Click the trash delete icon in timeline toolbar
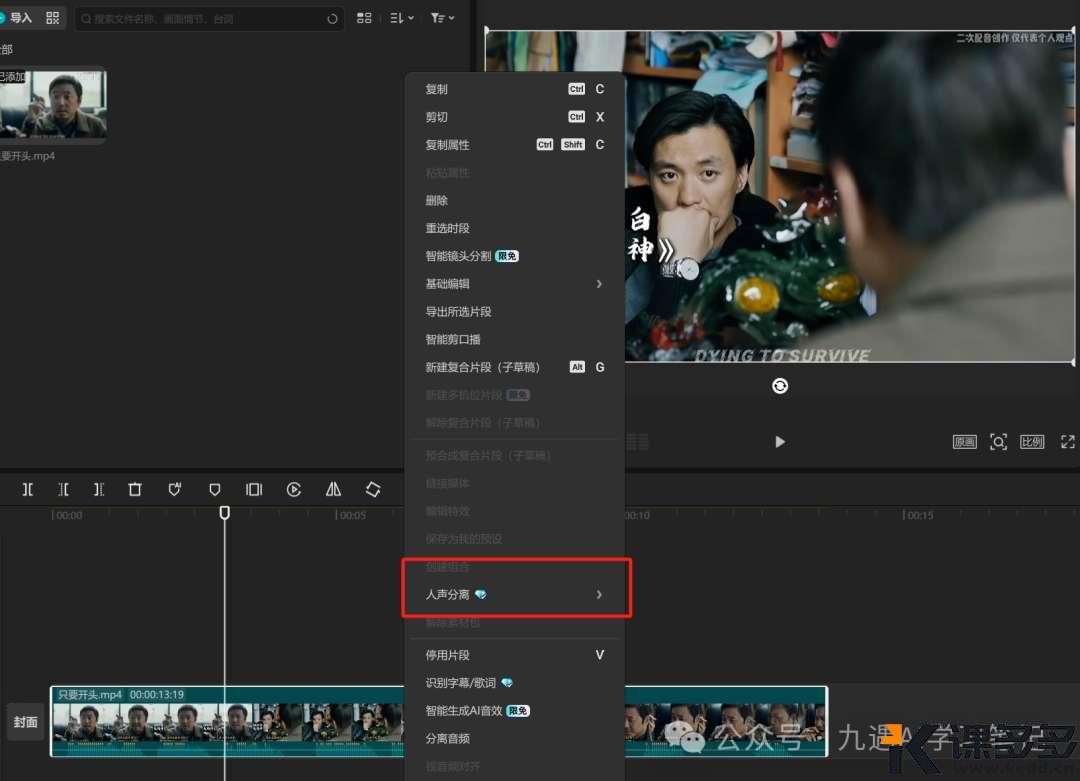The width and height of the screenshot is (1080, 781). pyautogui.click(x=135, y=490)
